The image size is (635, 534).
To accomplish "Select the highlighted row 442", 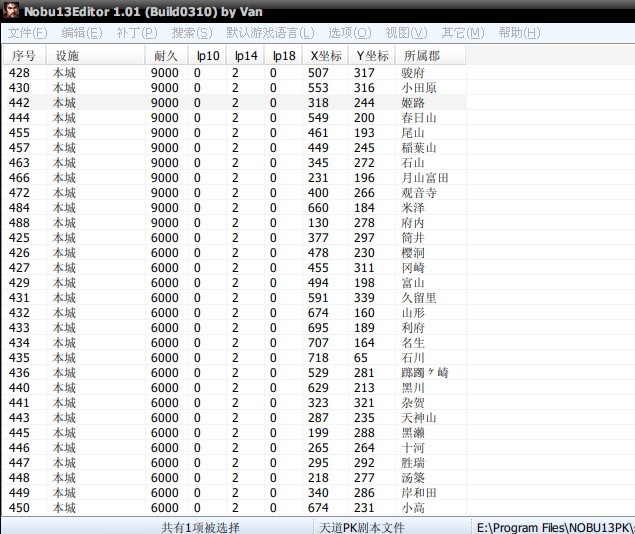I will click(x=234, y=103).
